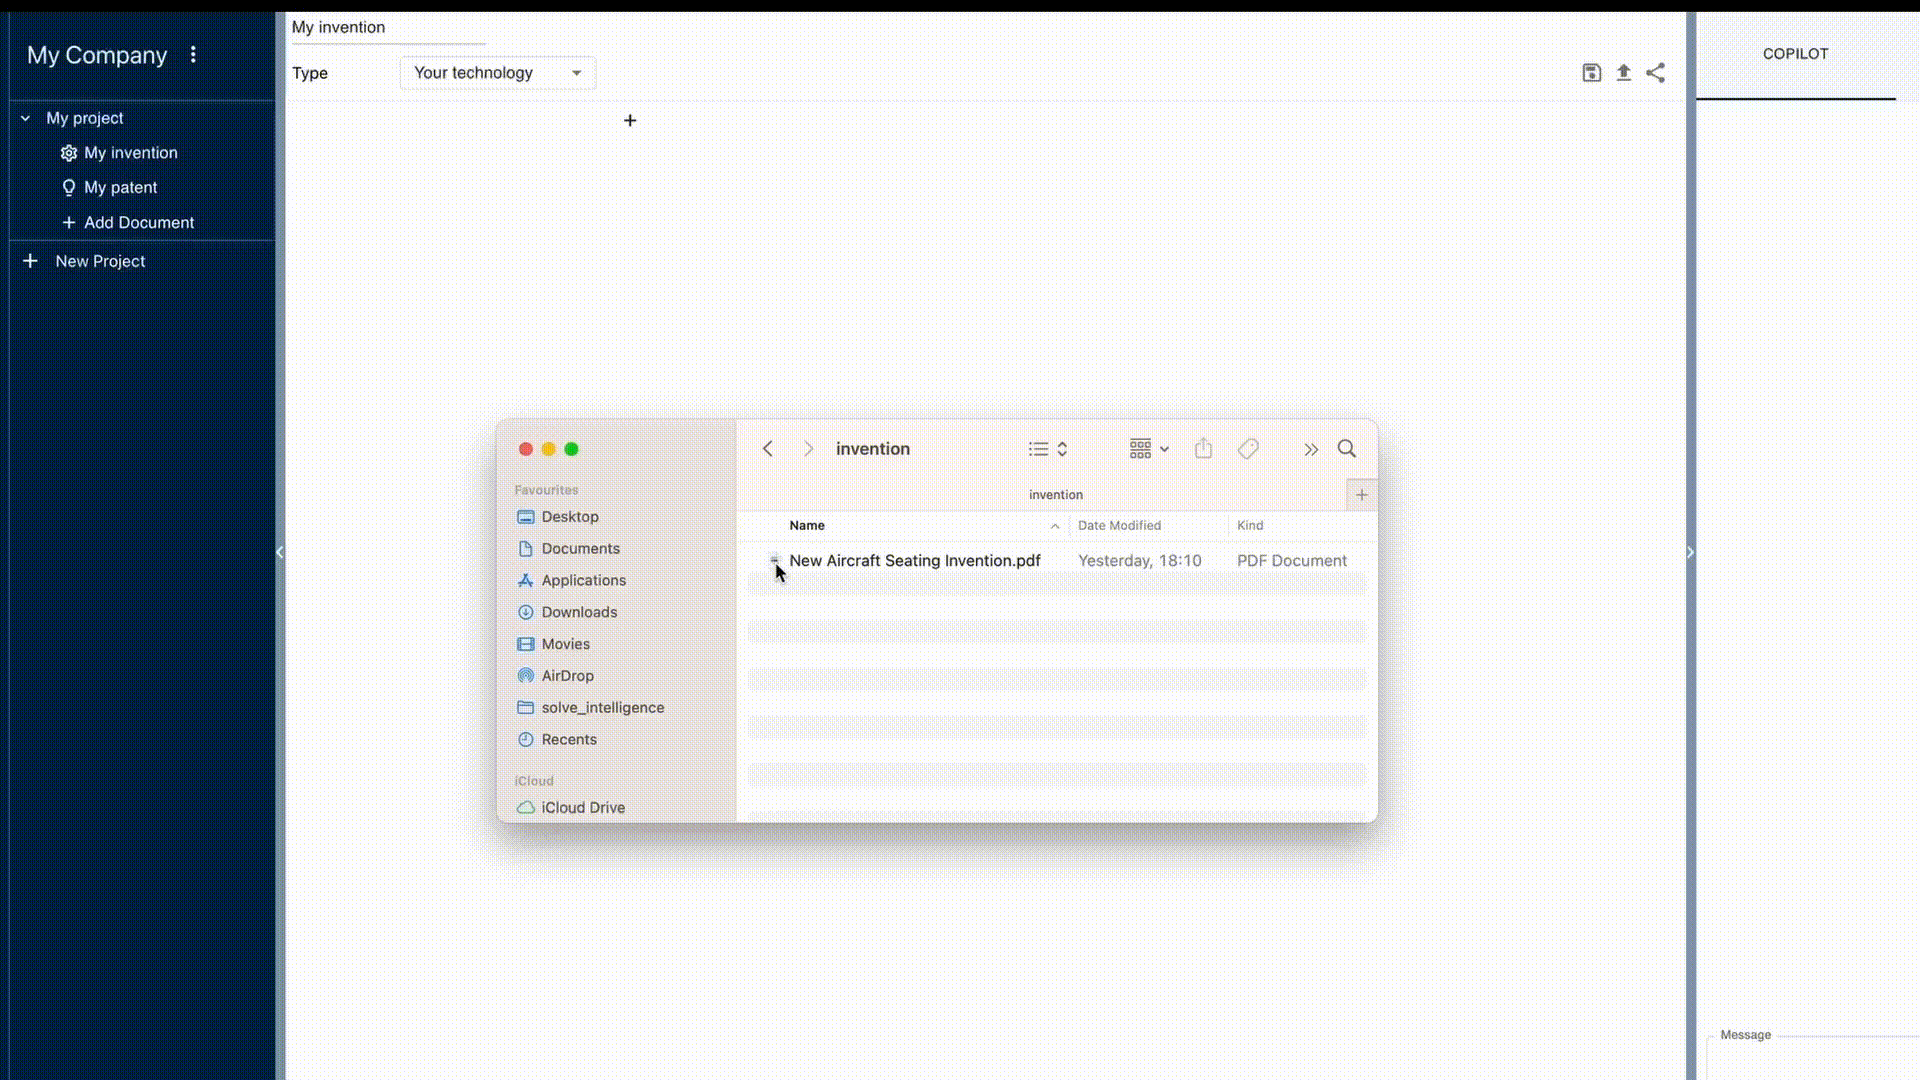1920x1080 pixels.
Task: Create a New Project
Action: coord(100,261)
